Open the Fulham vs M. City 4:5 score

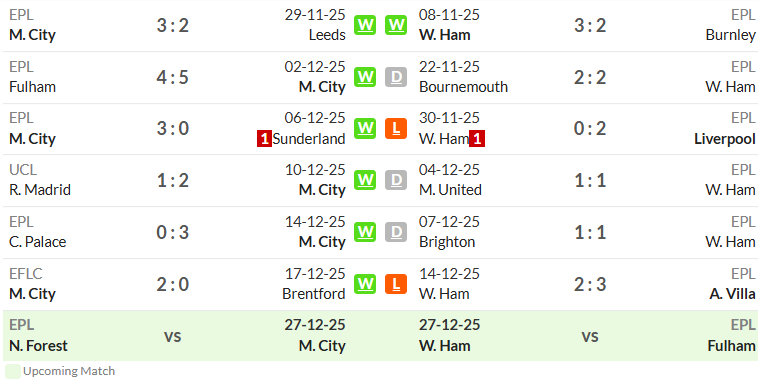point(173,77)
